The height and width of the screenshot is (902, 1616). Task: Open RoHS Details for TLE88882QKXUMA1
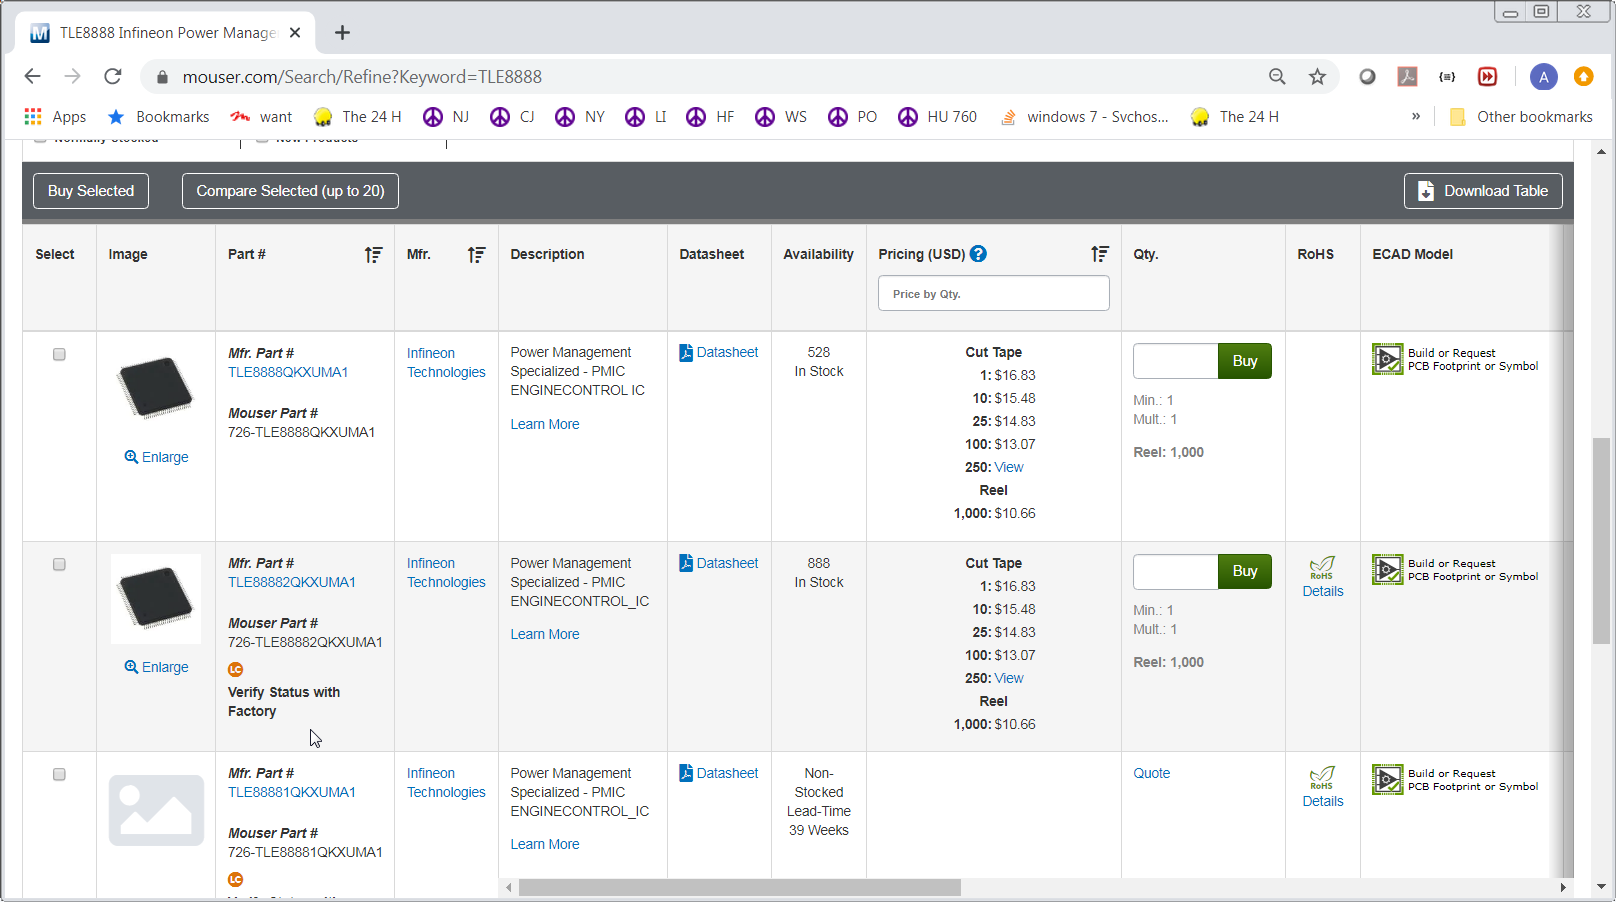1323,591
